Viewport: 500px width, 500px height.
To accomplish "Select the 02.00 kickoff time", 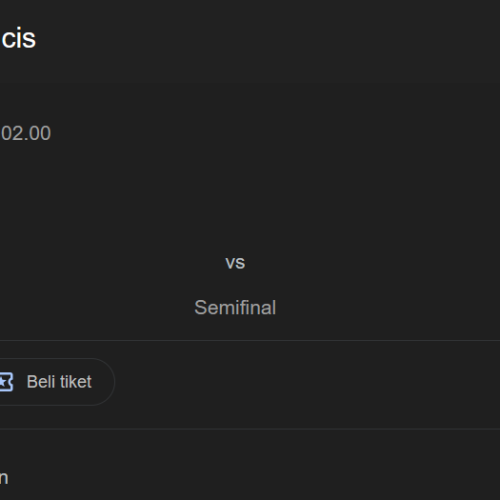I will click(x=26, y=133).
